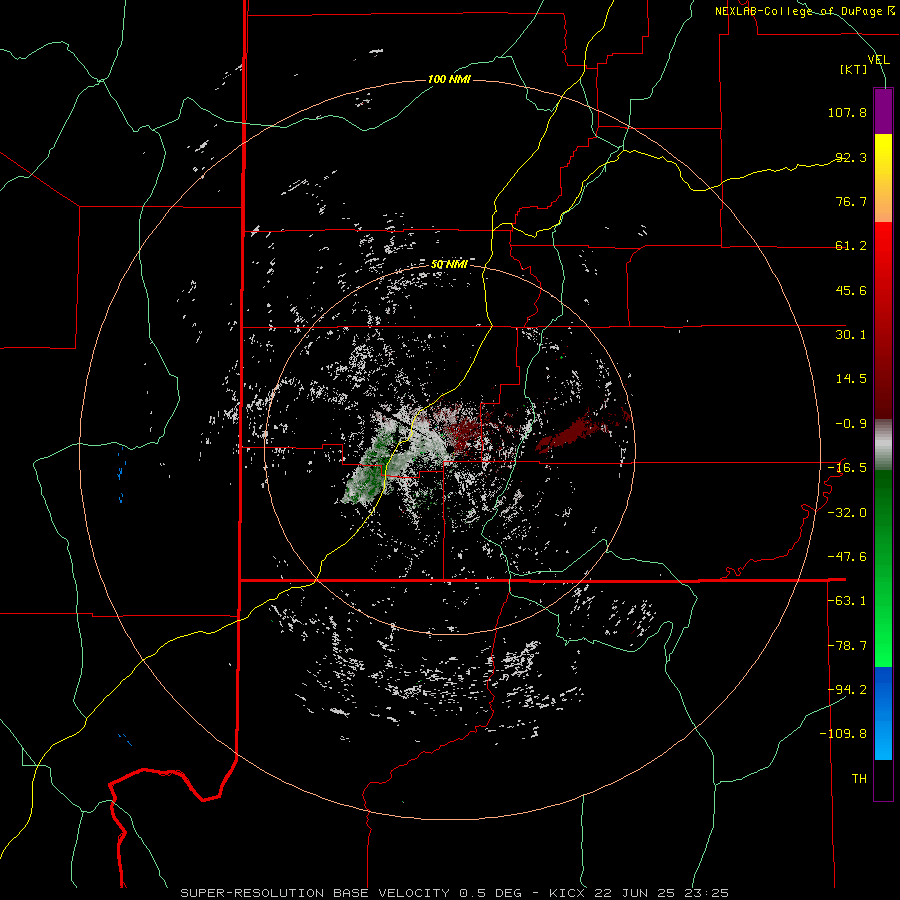Screen dimensions: 900x900
Task: Select the -109.8 velocity scale value
Action: click(x=843, y=734)
